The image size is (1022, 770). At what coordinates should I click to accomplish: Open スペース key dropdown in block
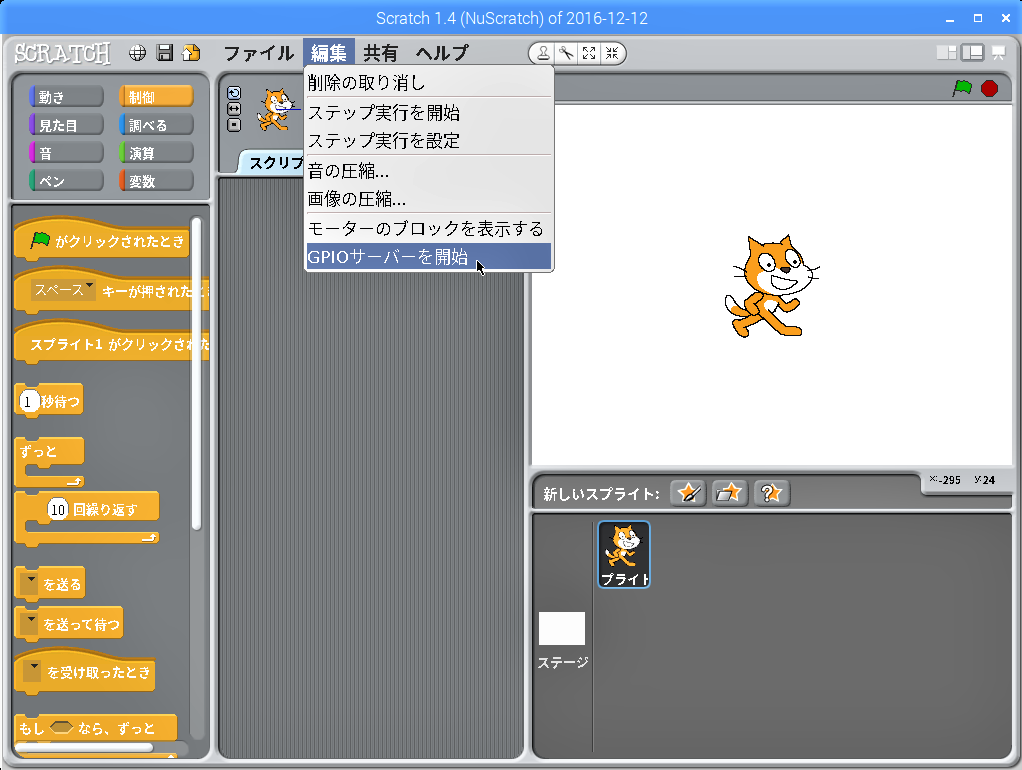pyautogui.click(x=63, y=290)
